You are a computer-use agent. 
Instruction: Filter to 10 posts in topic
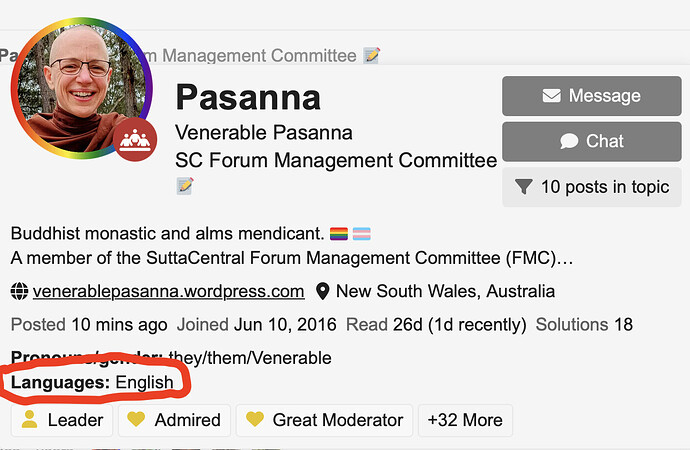pyautogui.click(x=592, y=187)
